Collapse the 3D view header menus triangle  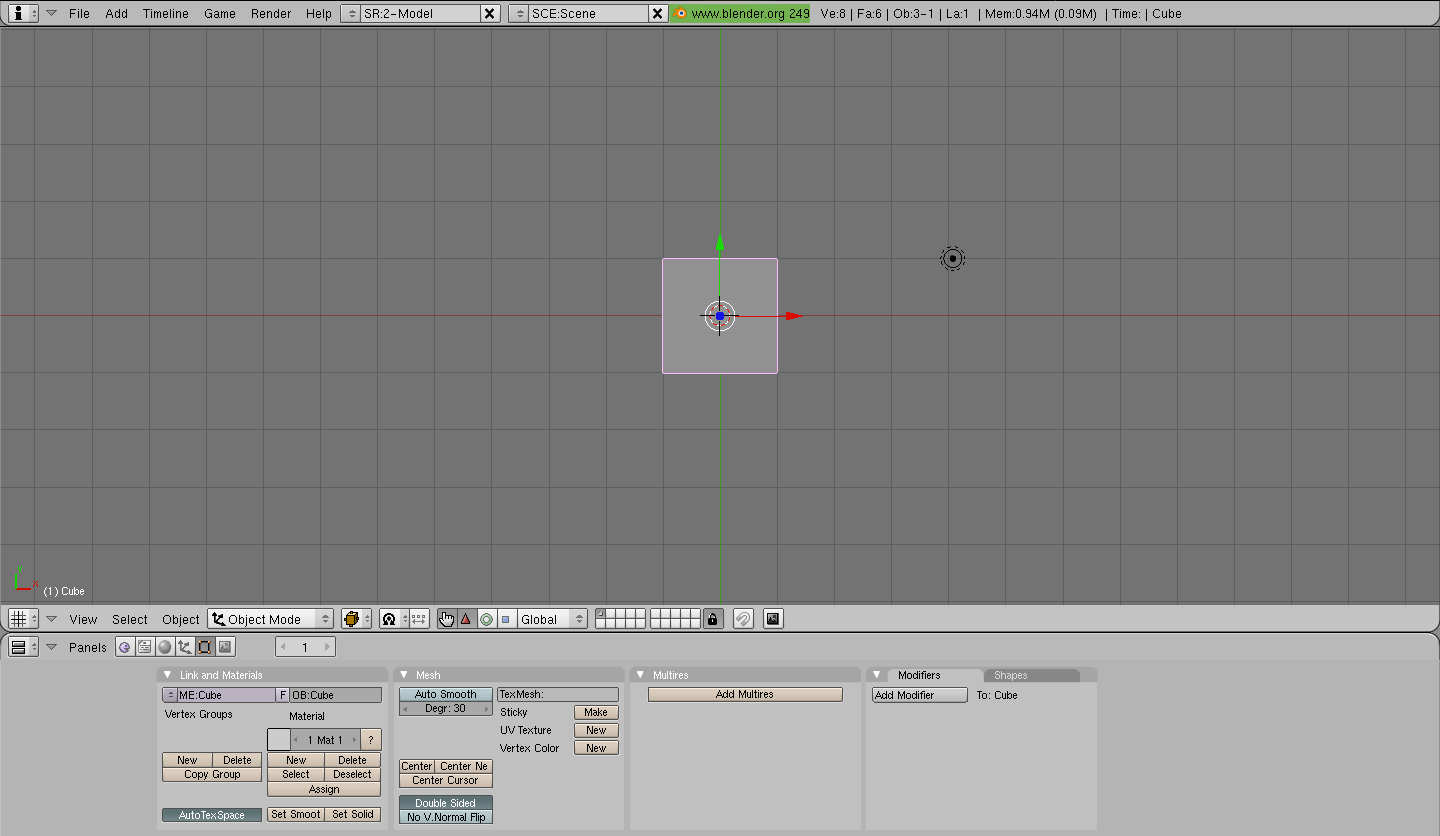coord(51,619)
